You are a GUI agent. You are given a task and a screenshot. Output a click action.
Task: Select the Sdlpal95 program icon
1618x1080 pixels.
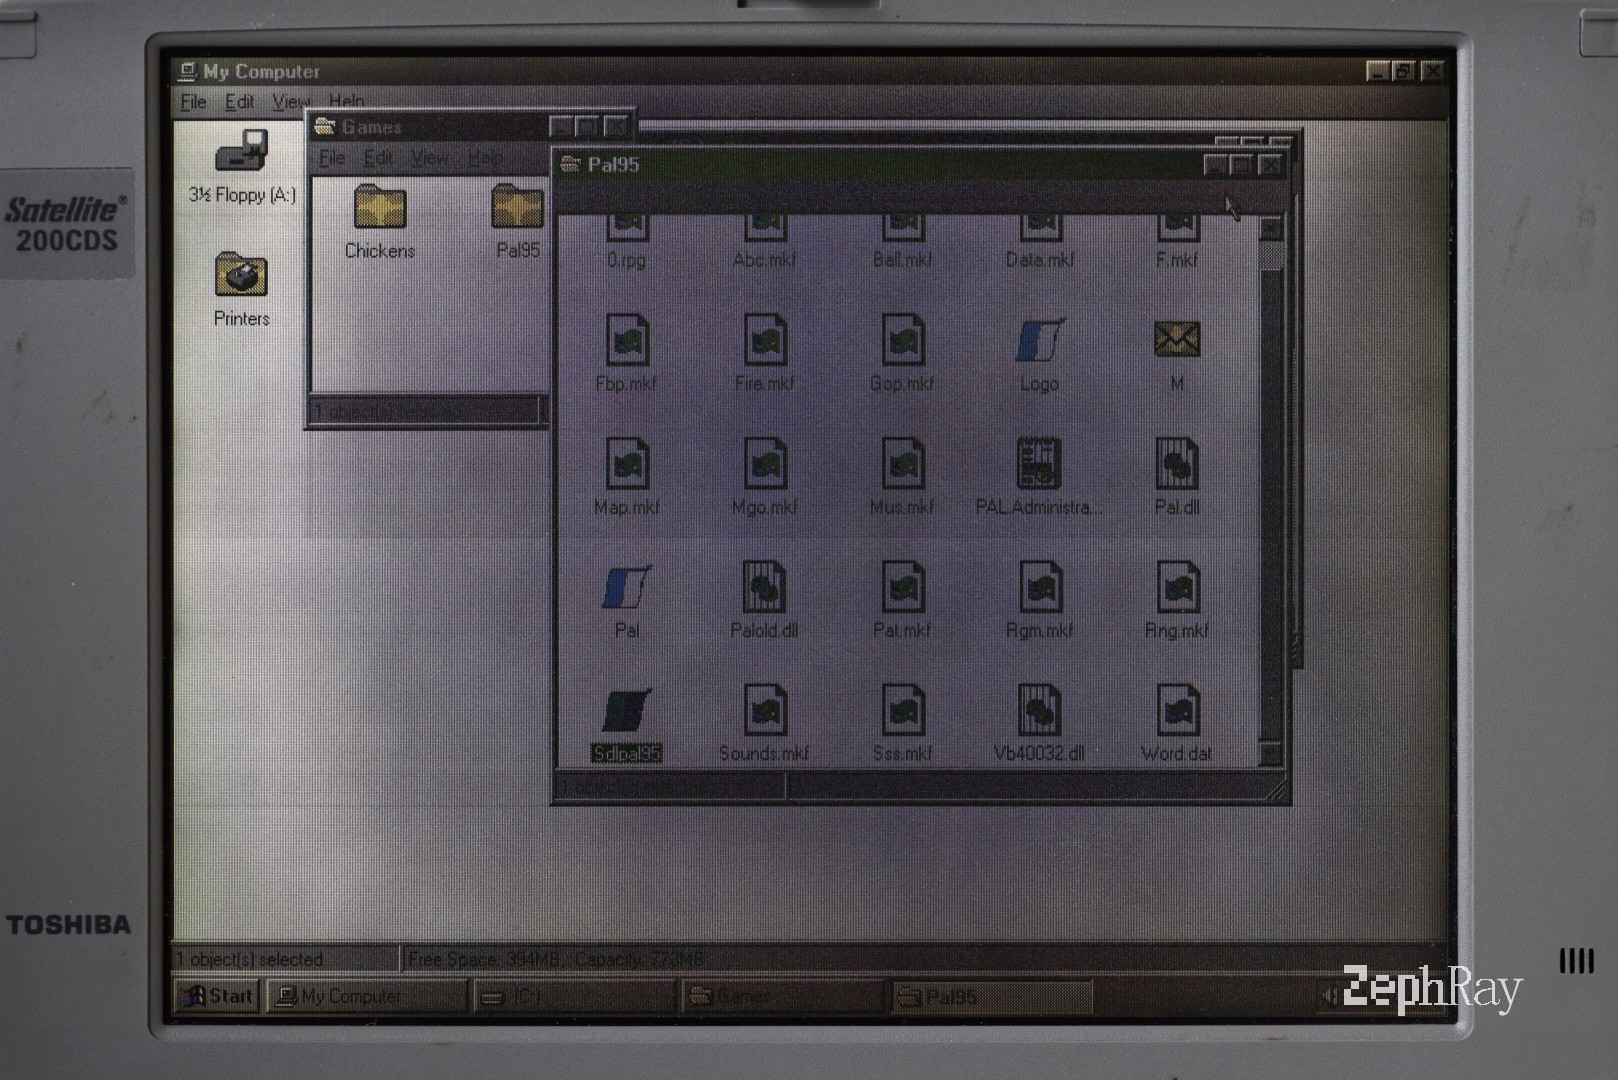point(627,710)
